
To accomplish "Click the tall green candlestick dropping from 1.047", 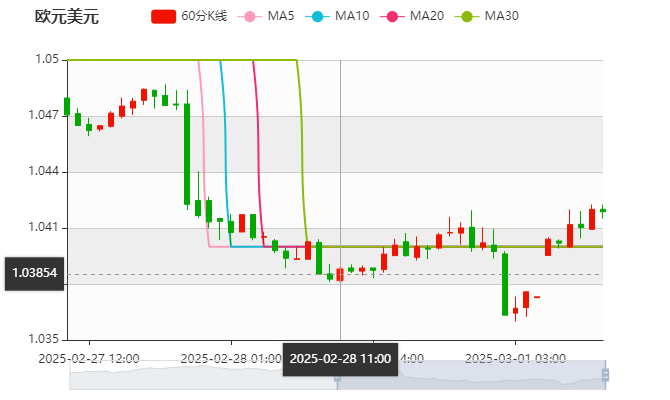I will 186,153.
